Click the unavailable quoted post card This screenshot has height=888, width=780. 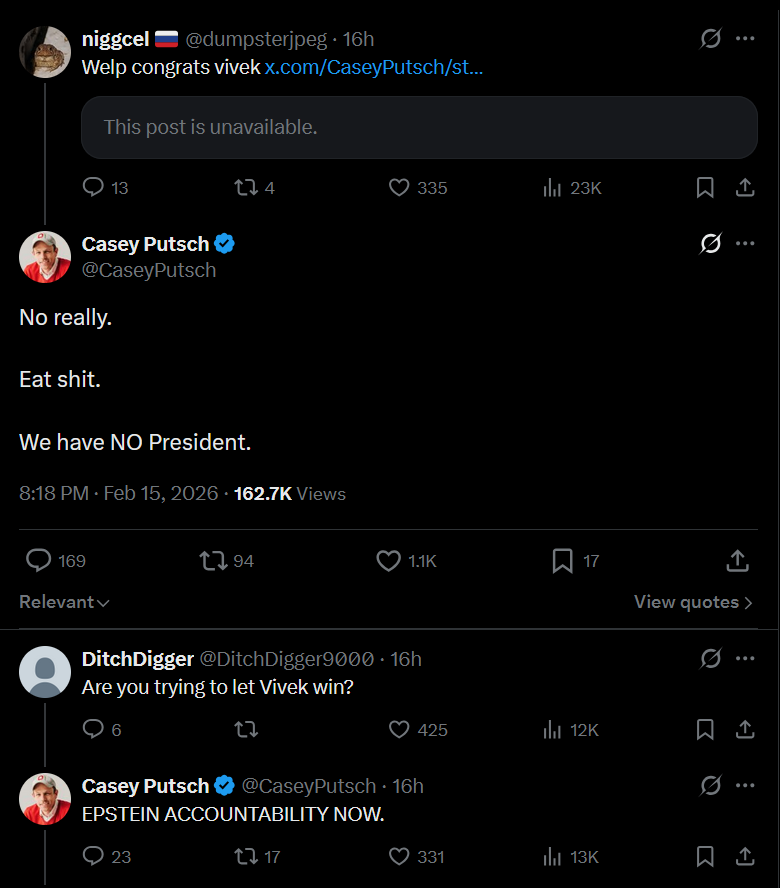tap(419, 127)
